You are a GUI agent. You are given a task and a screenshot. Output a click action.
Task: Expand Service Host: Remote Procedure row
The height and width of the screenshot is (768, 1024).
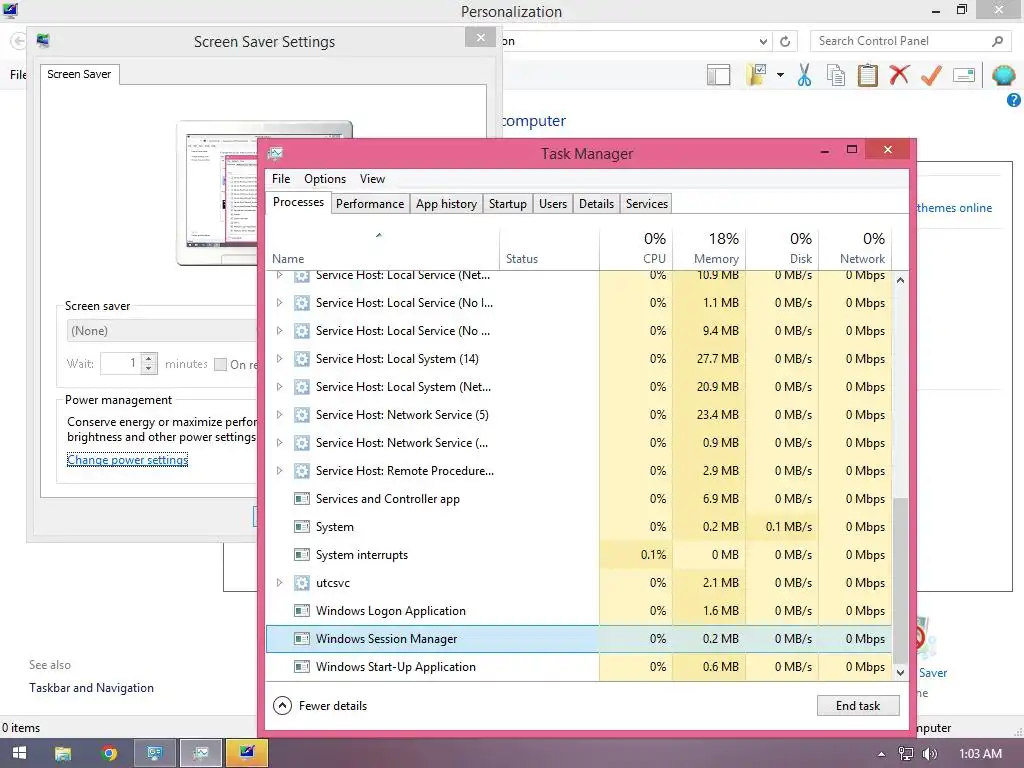[x=280, y=471]
